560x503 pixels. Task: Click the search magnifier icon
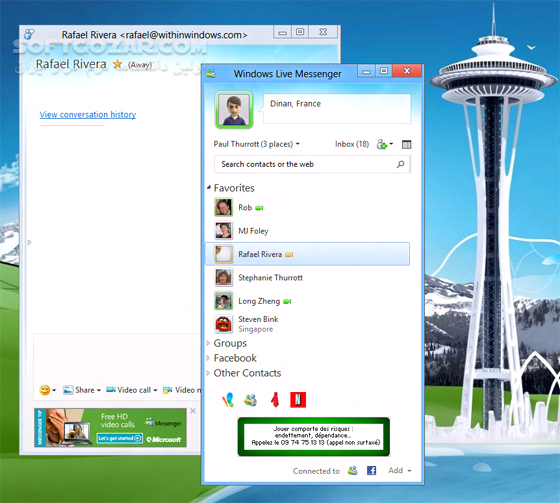point(400,164)
